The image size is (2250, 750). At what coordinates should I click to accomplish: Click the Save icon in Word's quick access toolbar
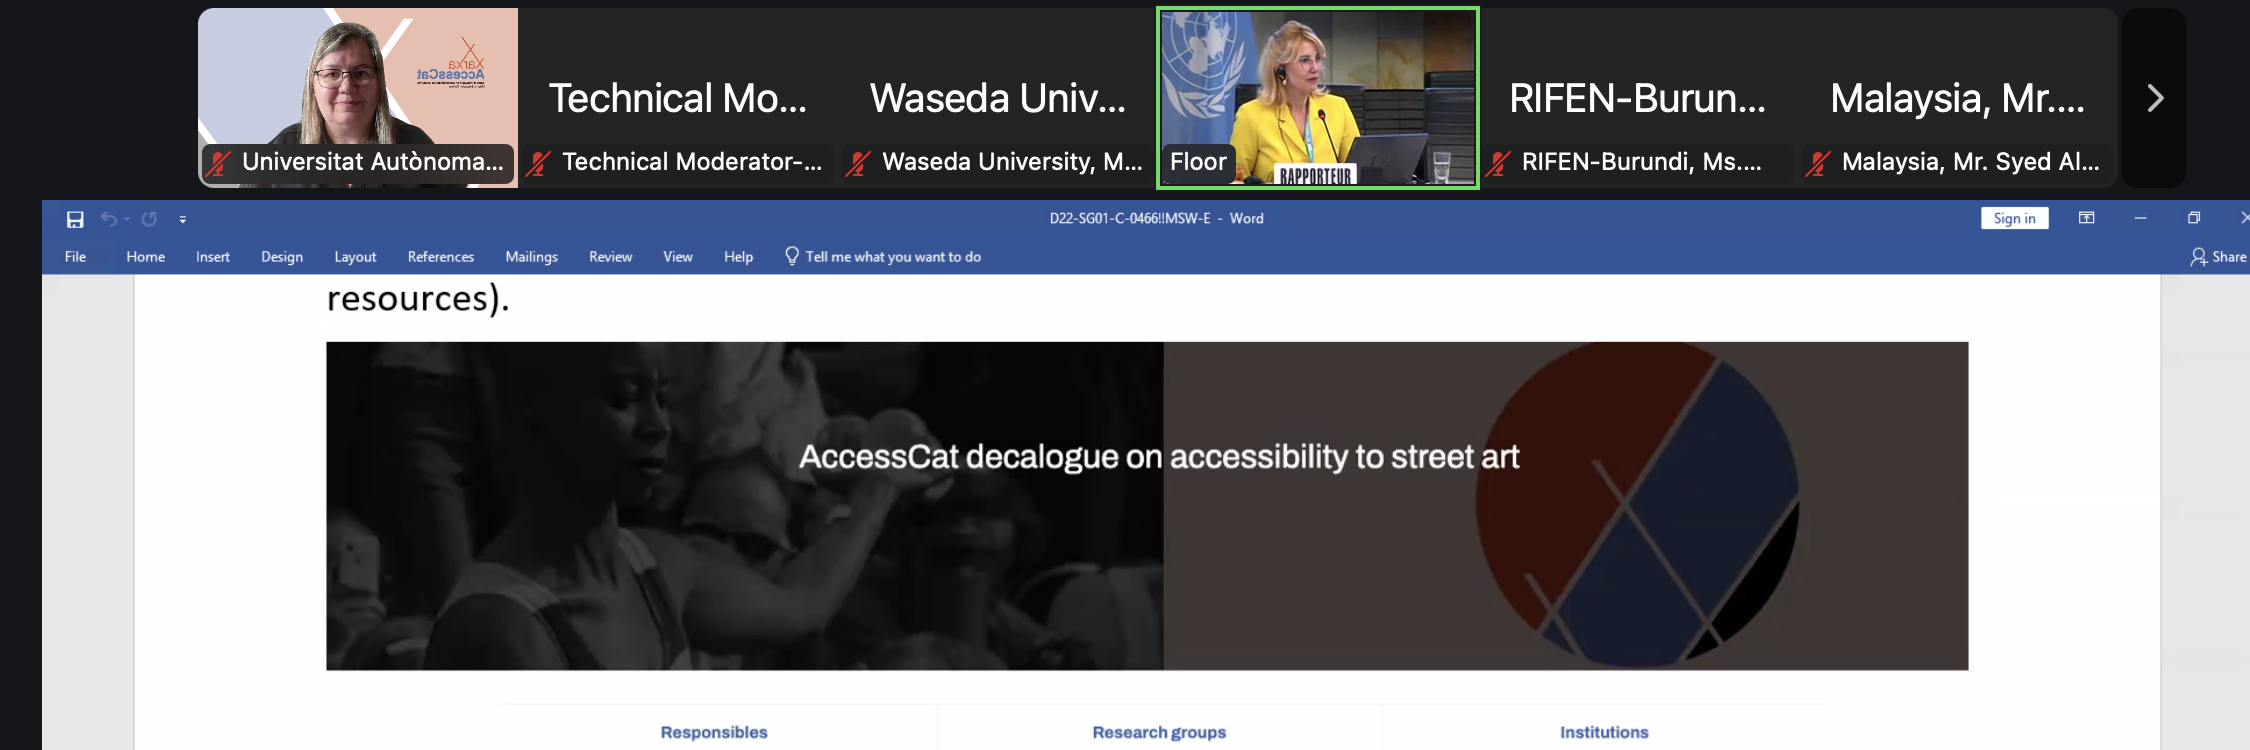(75, 219)
